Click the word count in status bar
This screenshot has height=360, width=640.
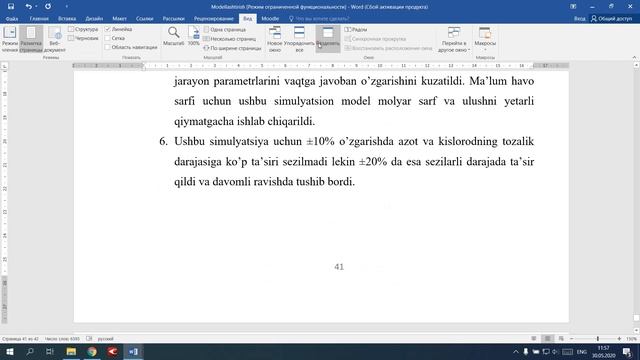pyautogui.click(x=62, y=339)
